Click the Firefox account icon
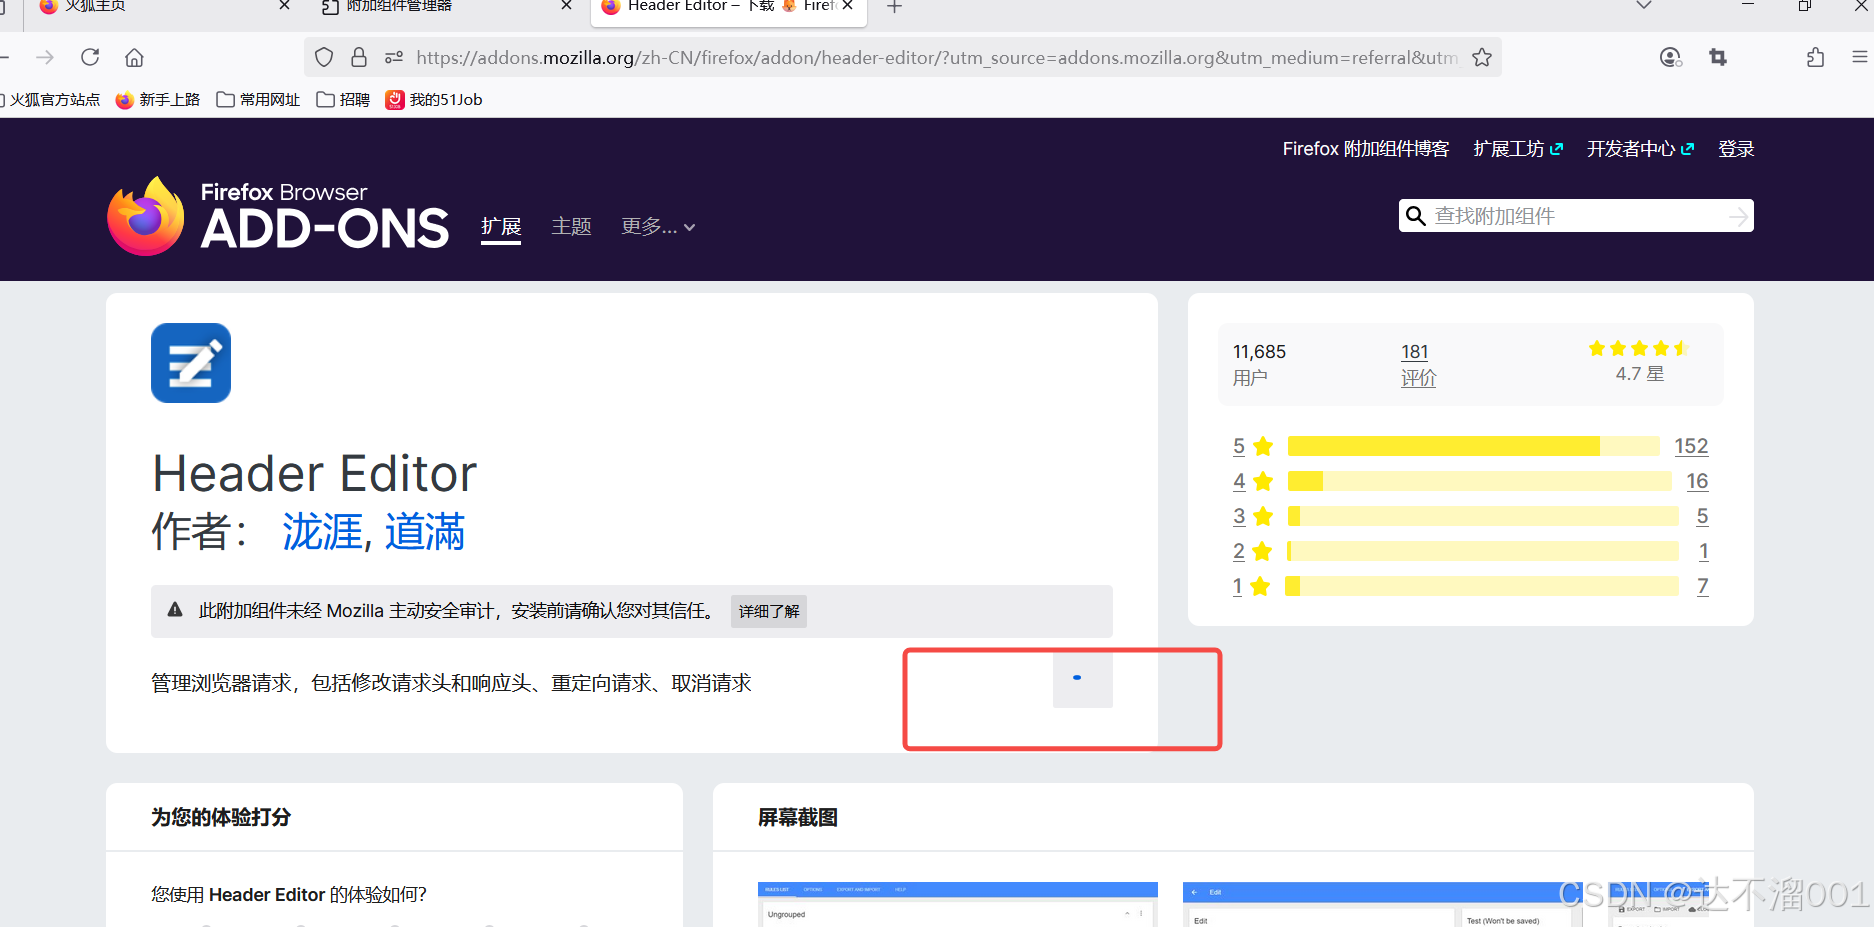The width and height of the screenshot is (1874, 927). pyautogui.click(x=1669, y=57)
